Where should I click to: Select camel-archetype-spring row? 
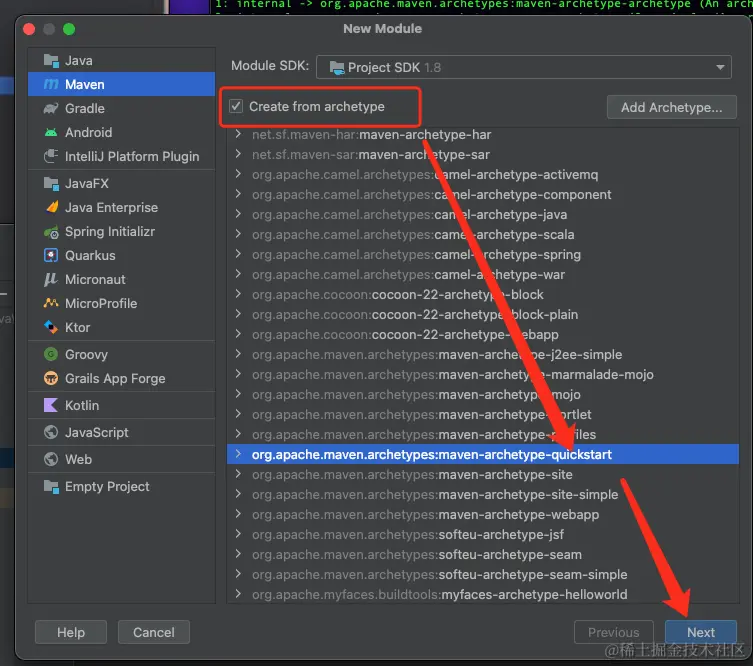[x=483, y=254]
